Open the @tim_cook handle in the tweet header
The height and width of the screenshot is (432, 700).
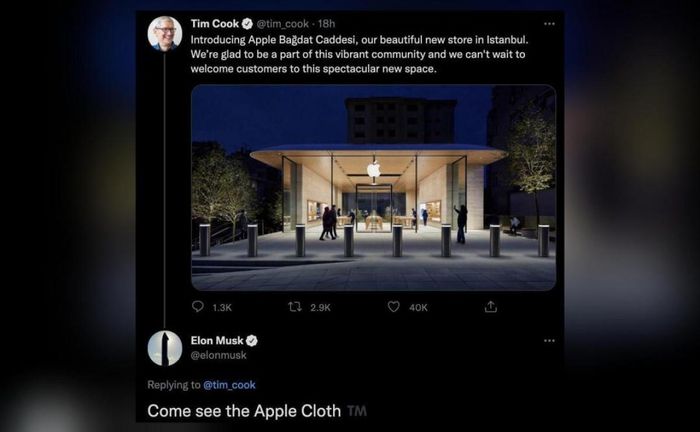pyautogui.click(x=284, y=23)
